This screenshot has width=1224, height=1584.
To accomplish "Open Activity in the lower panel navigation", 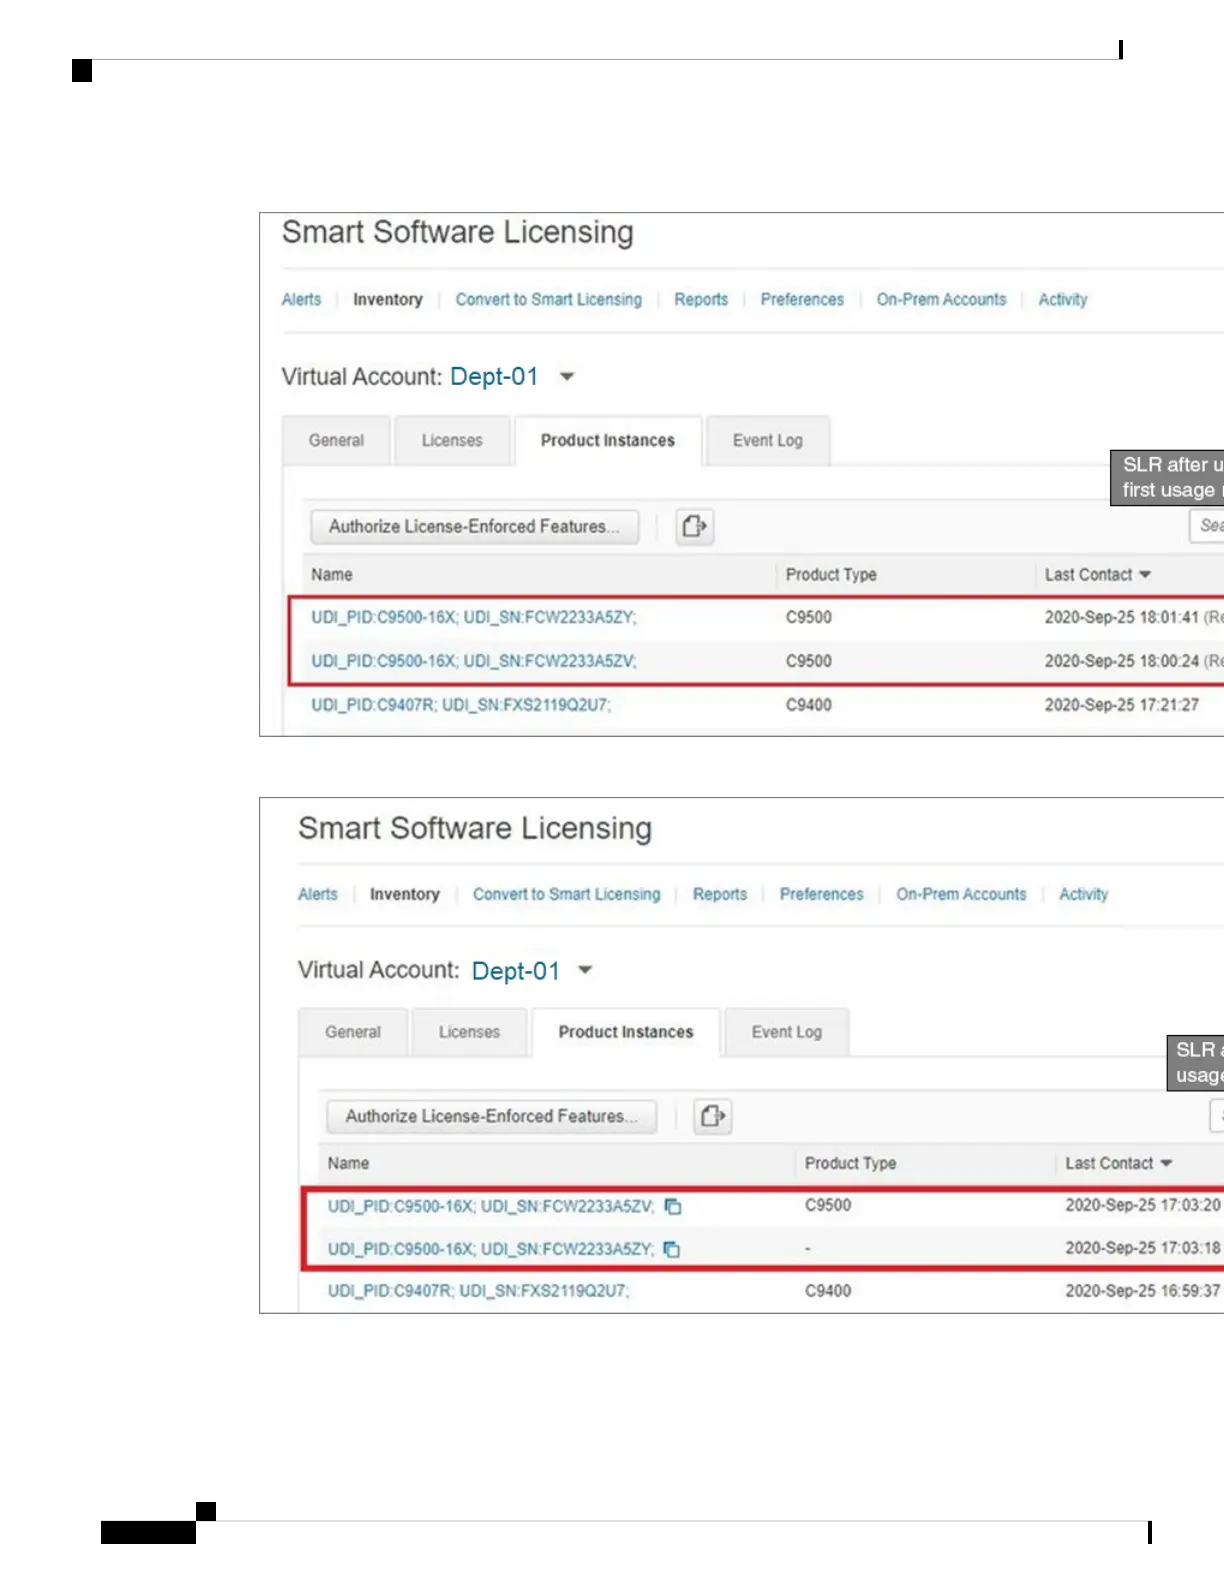I will pos(1084,894).
